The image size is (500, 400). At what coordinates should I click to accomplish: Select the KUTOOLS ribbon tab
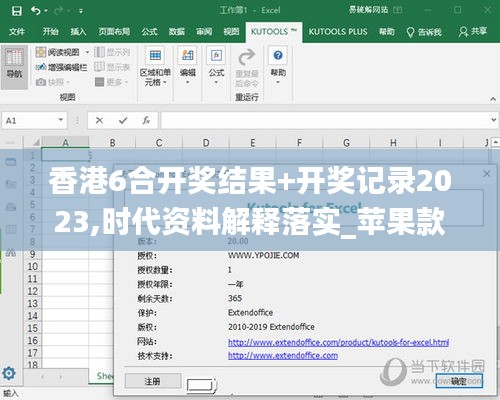coord(274,32)
